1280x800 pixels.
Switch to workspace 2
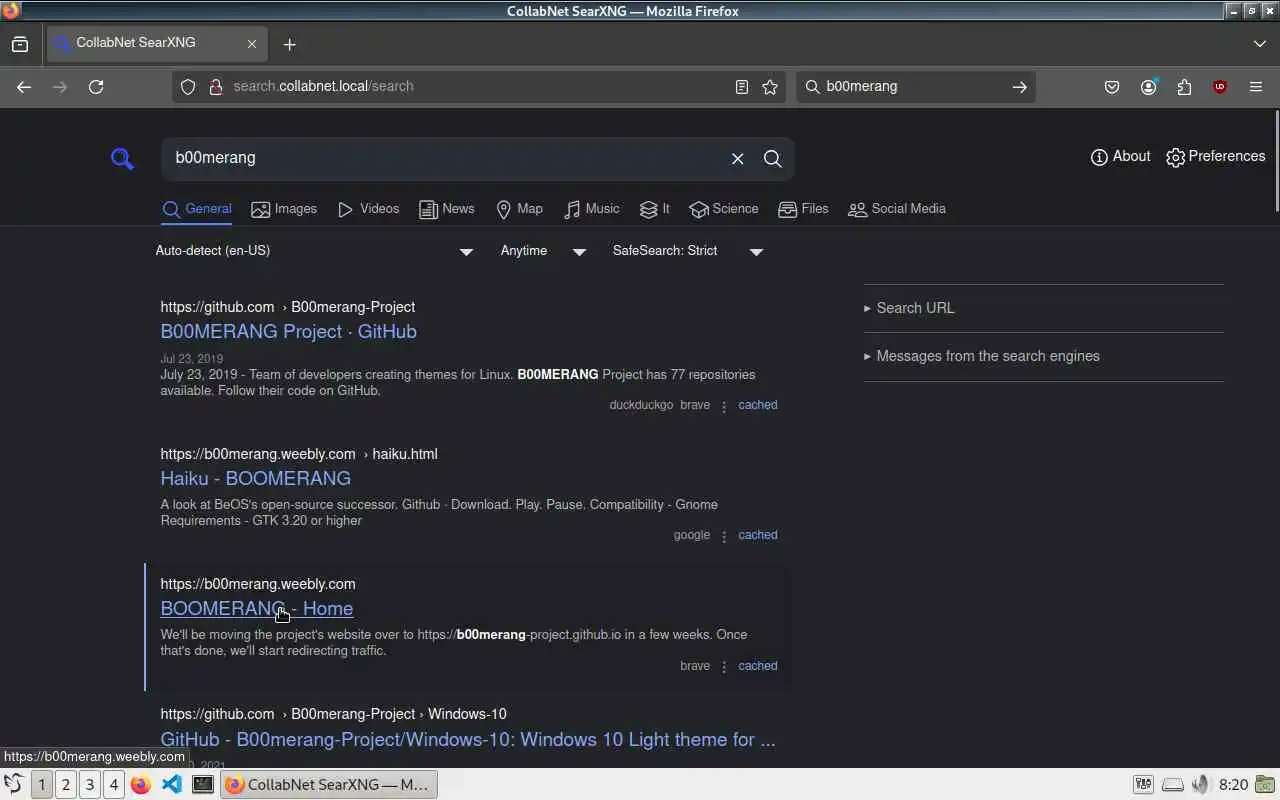pyautogui.click(x=66, y=785)
